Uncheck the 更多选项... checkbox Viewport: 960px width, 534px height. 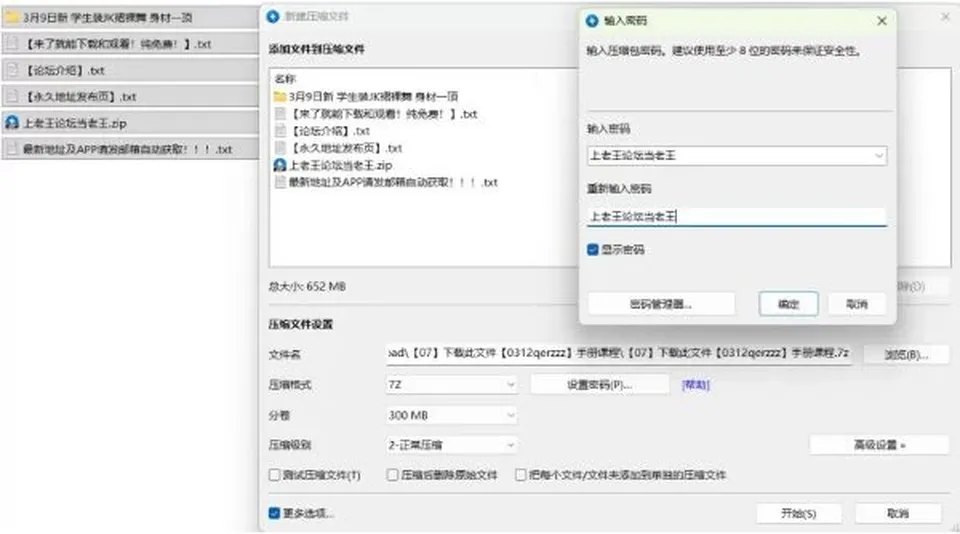coord(274,513)
